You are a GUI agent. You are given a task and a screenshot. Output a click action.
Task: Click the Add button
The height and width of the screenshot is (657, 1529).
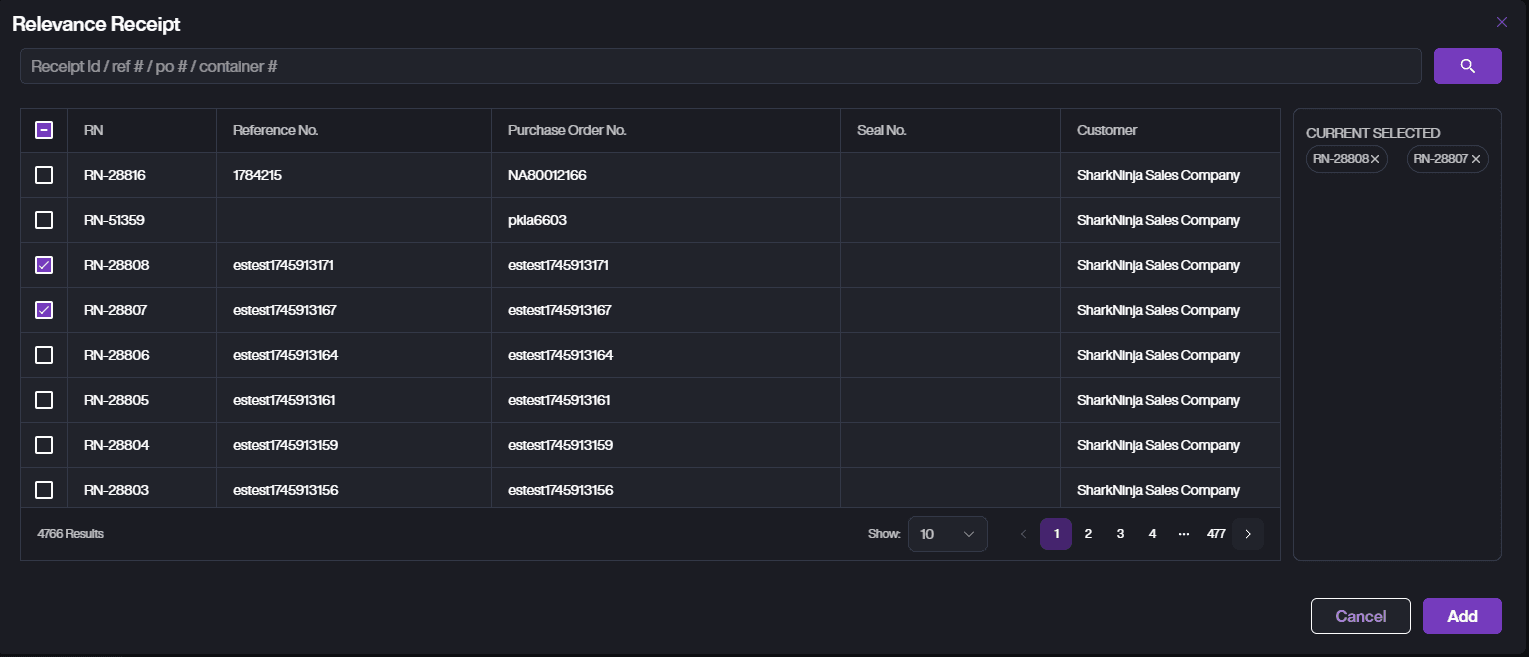click(x=1461, y=616)
